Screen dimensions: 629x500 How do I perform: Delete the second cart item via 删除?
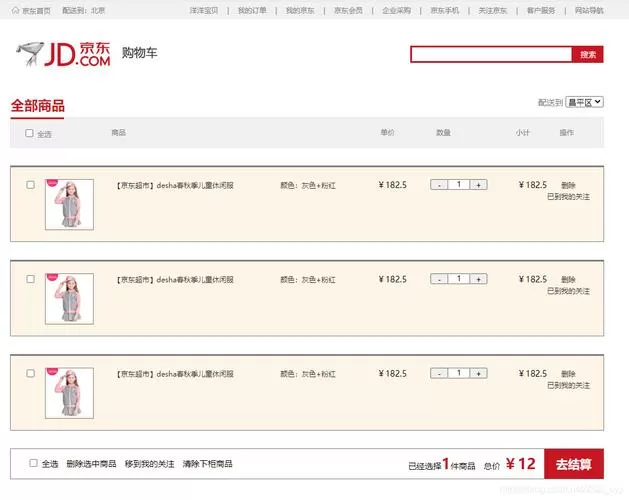pos(568,279)
